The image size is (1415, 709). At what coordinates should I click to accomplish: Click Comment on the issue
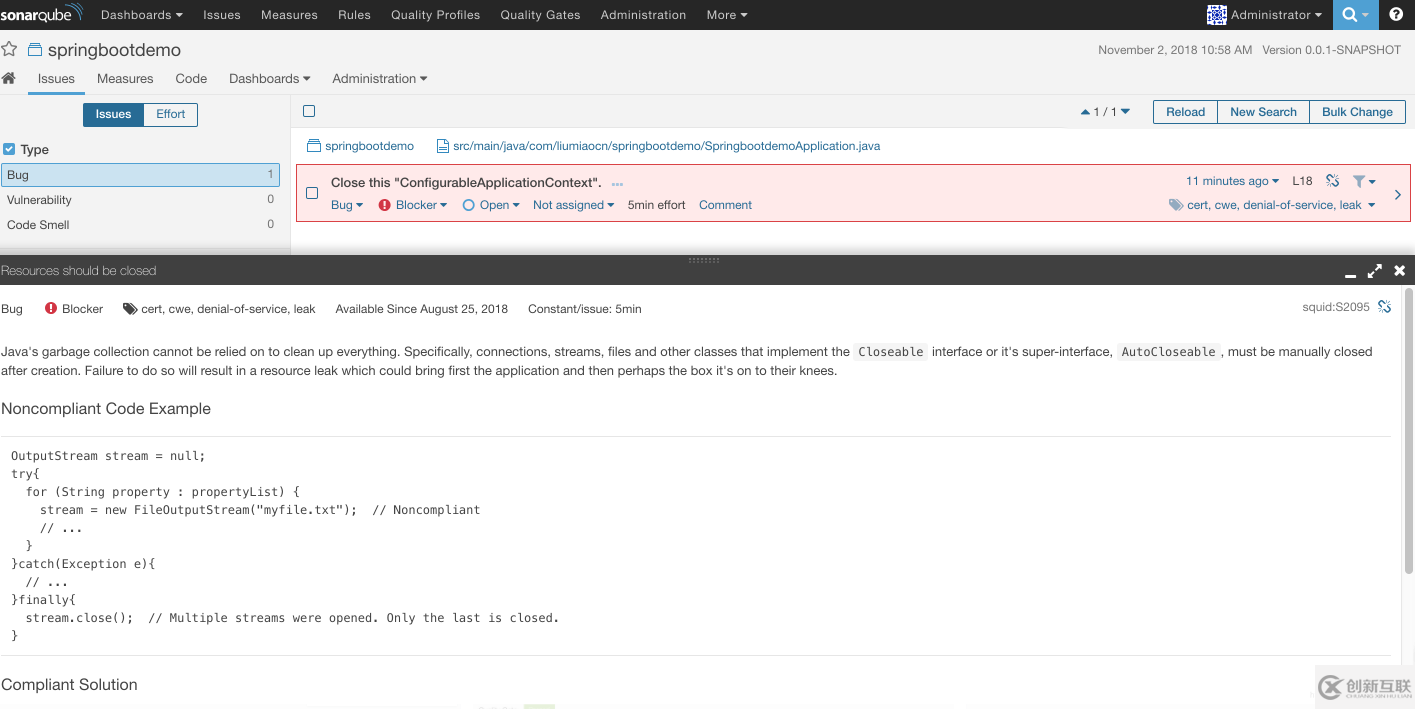725,205
